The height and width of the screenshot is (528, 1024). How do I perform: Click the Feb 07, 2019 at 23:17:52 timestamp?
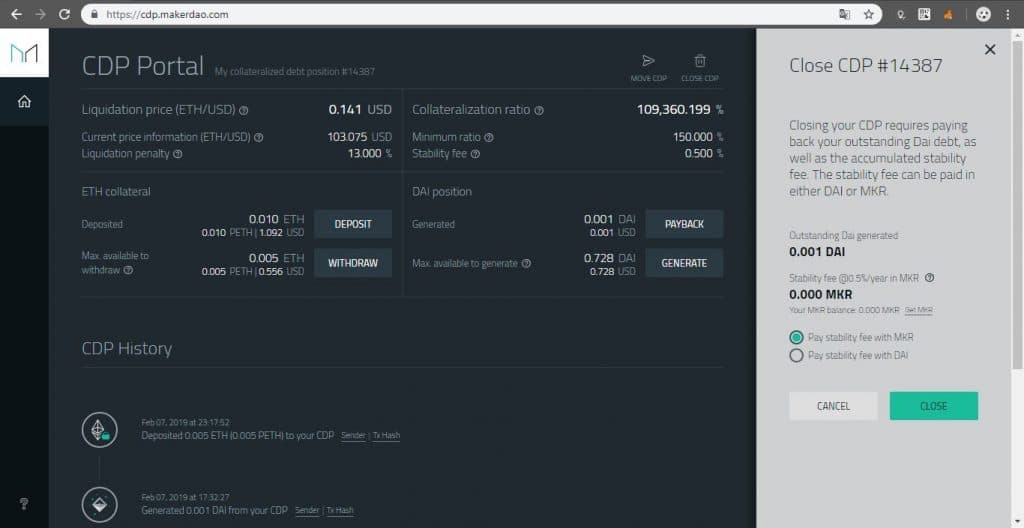coord(185,423)
